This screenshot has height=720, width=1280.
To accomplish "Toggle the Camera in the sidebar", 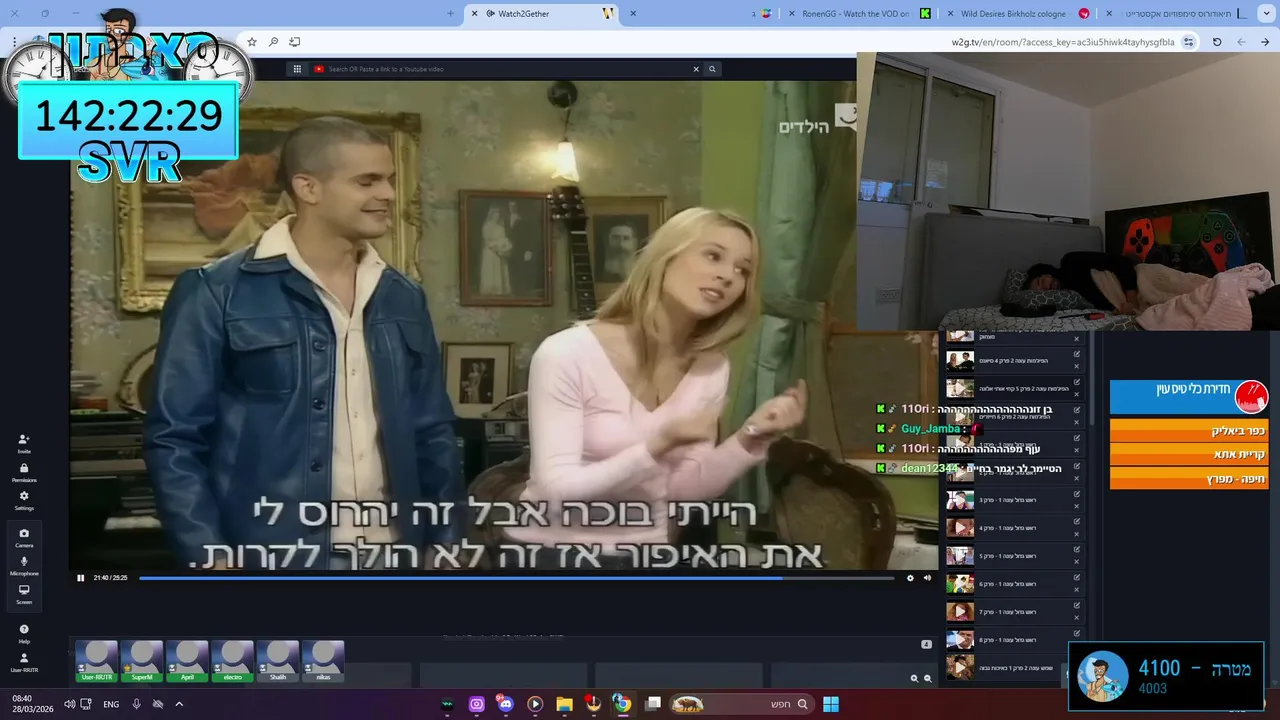I will [x=24, y=537].
